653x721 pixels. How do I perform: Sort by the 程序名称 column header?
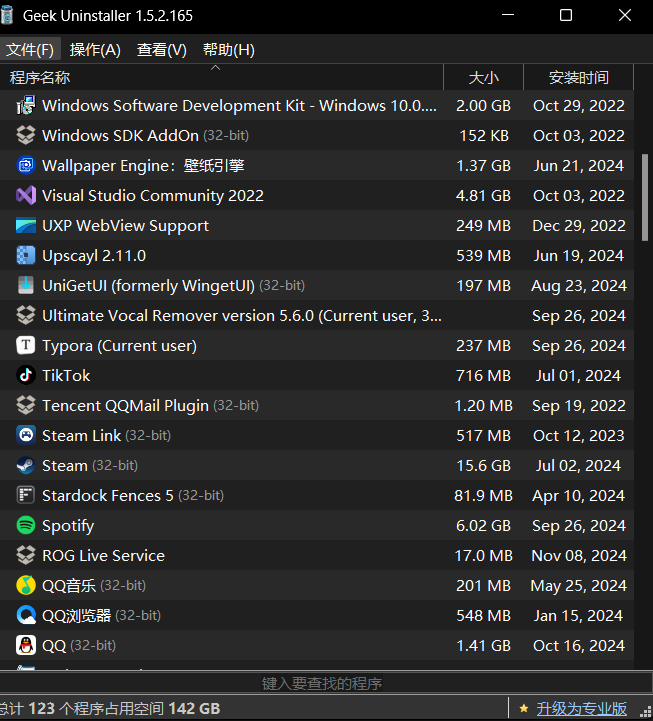[x=221, y=77]
